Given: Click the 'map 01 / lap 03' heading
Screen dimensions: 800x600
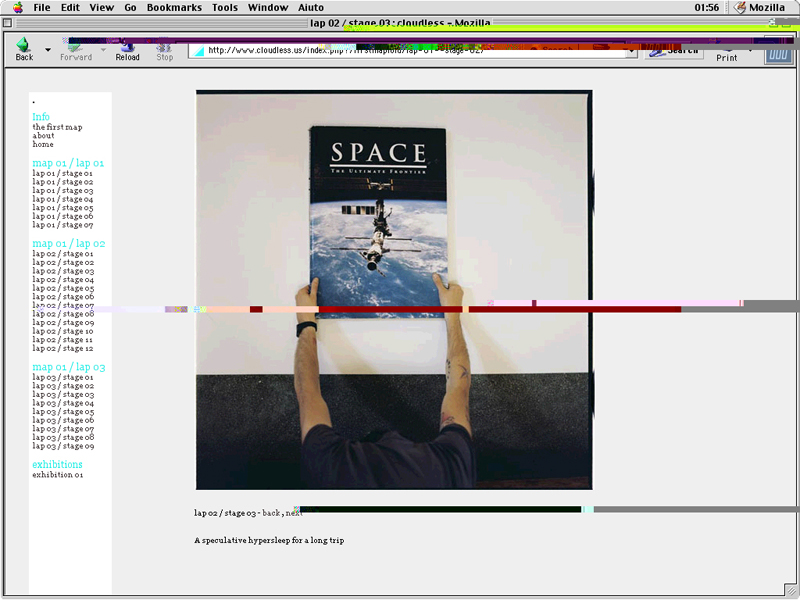Looking at the screenshot, I should pos(68,367).
